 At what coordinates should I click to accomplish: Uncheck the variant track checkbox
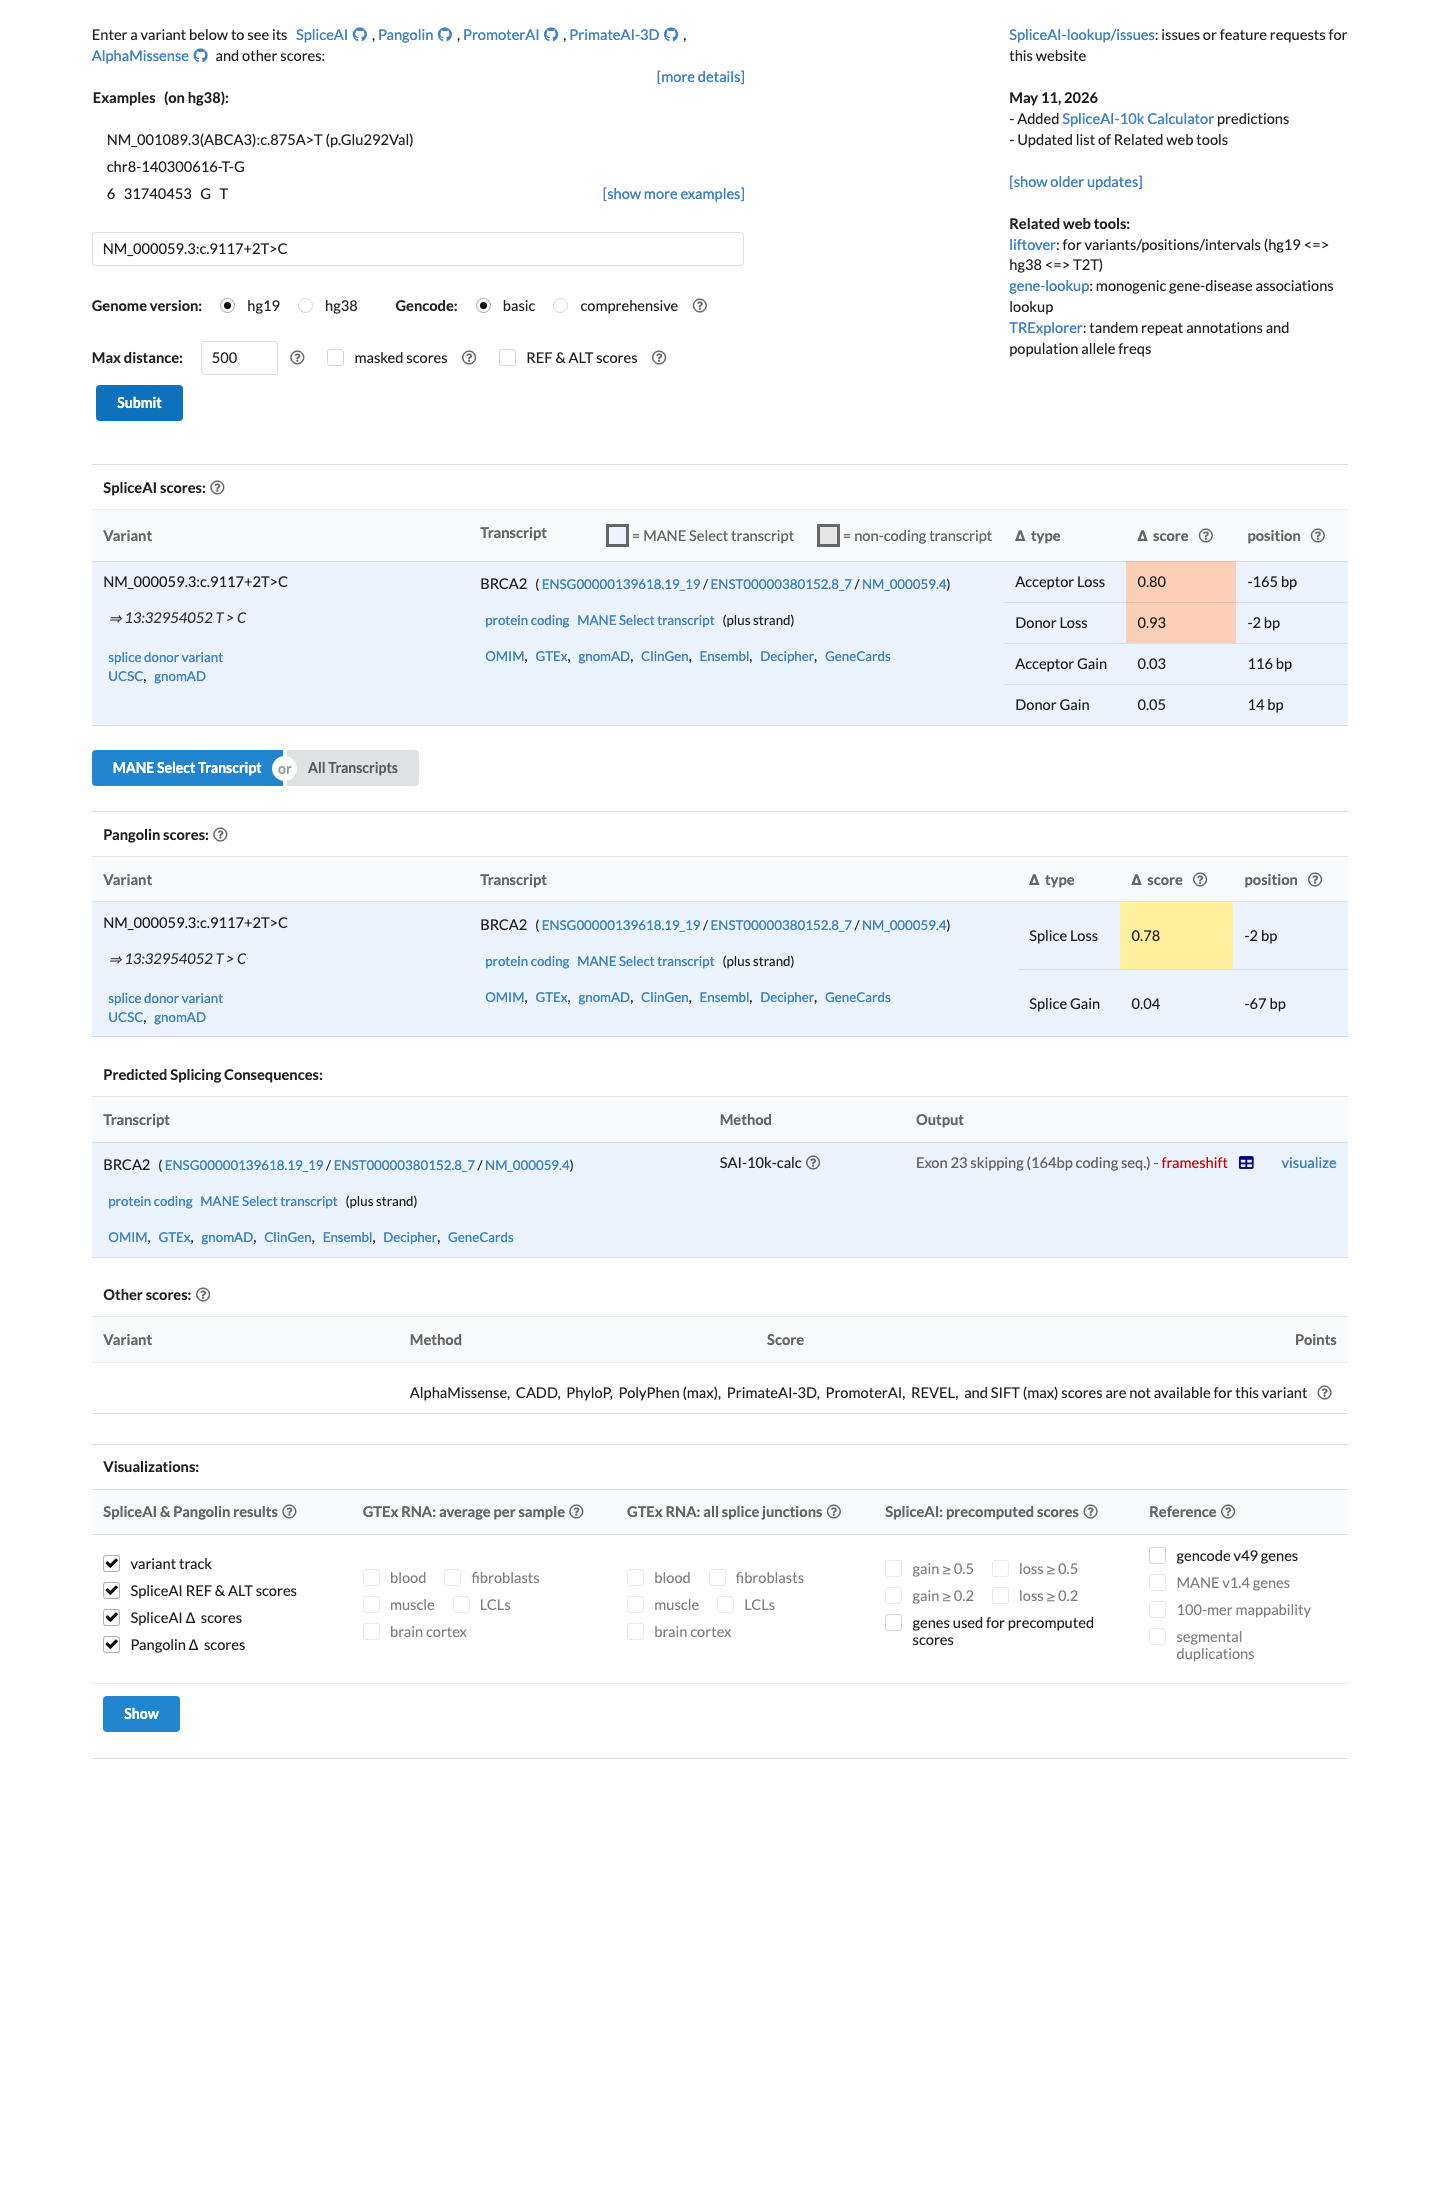coord(112,1564)
